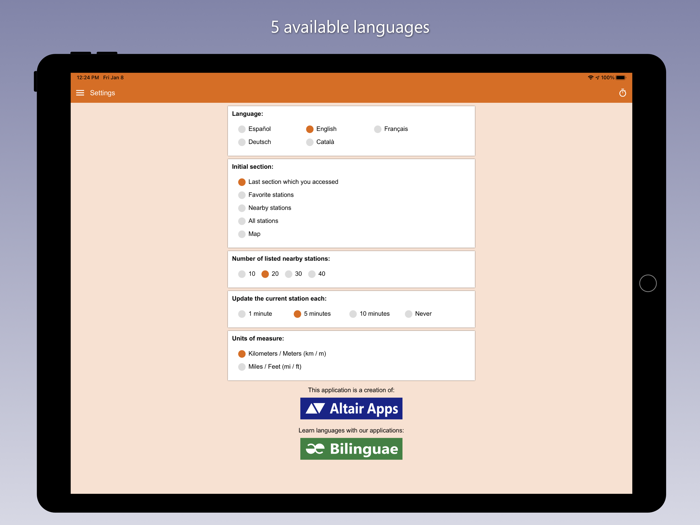Click the 'Language:' section heading

click(x=247, y=114)
